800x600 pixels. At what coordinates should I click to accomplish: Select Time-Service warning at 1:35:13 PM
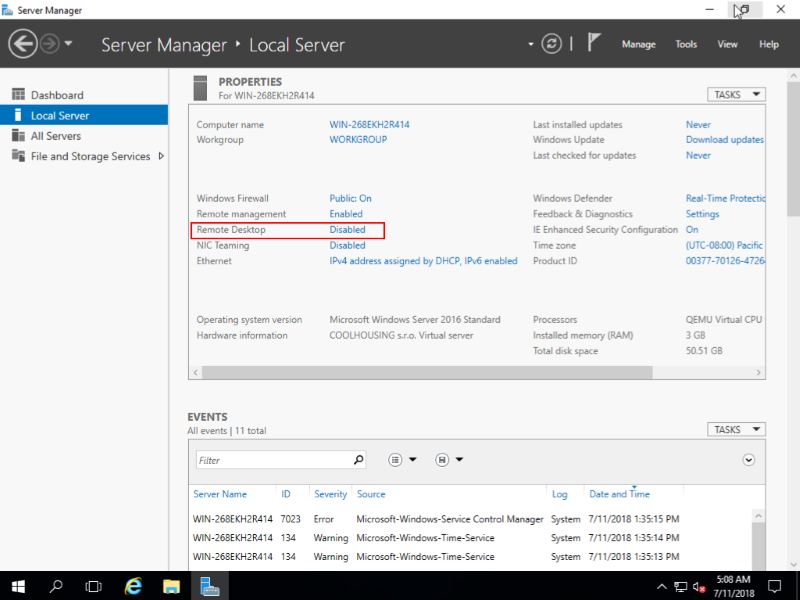(x=436, y=557)
